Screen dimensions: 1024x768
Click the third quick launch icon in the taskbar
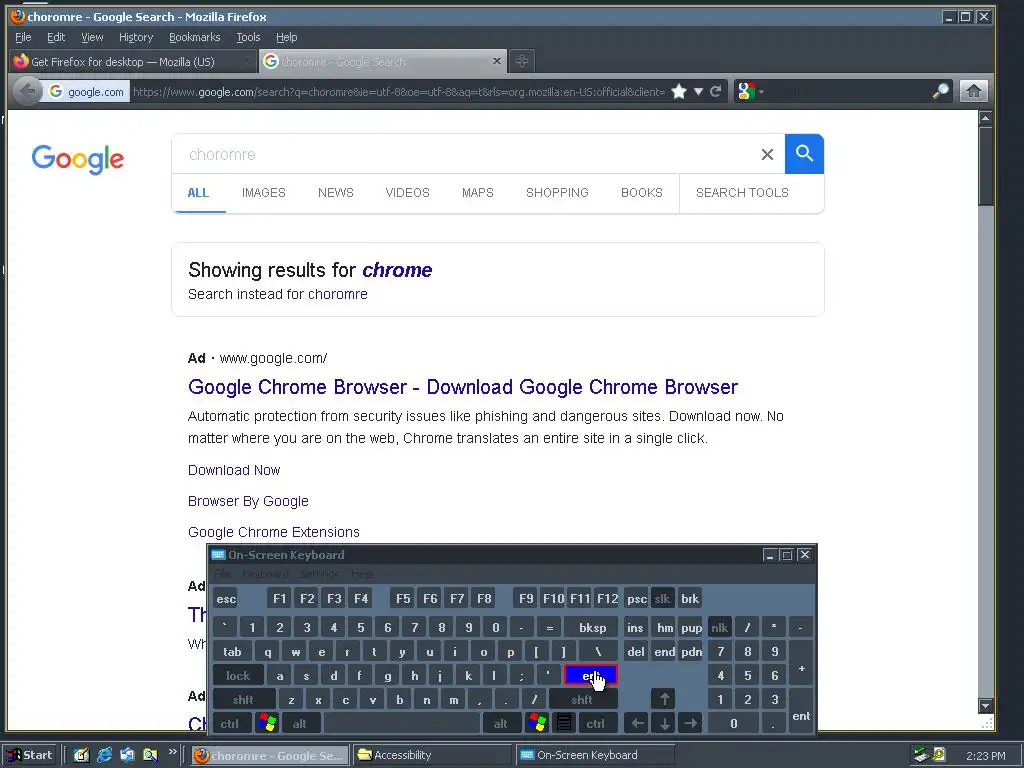pos(127,755)
